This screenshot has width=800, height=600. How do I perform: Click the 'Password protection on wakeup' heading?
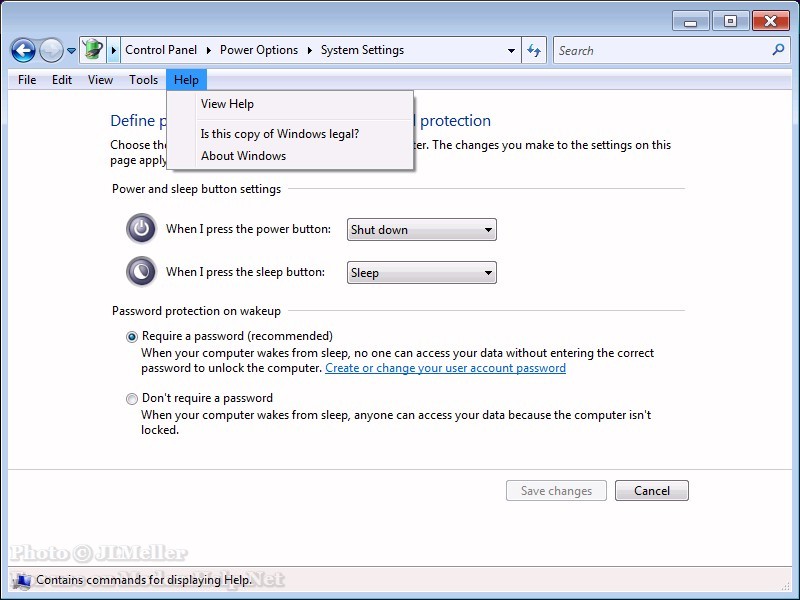[196, 311]
